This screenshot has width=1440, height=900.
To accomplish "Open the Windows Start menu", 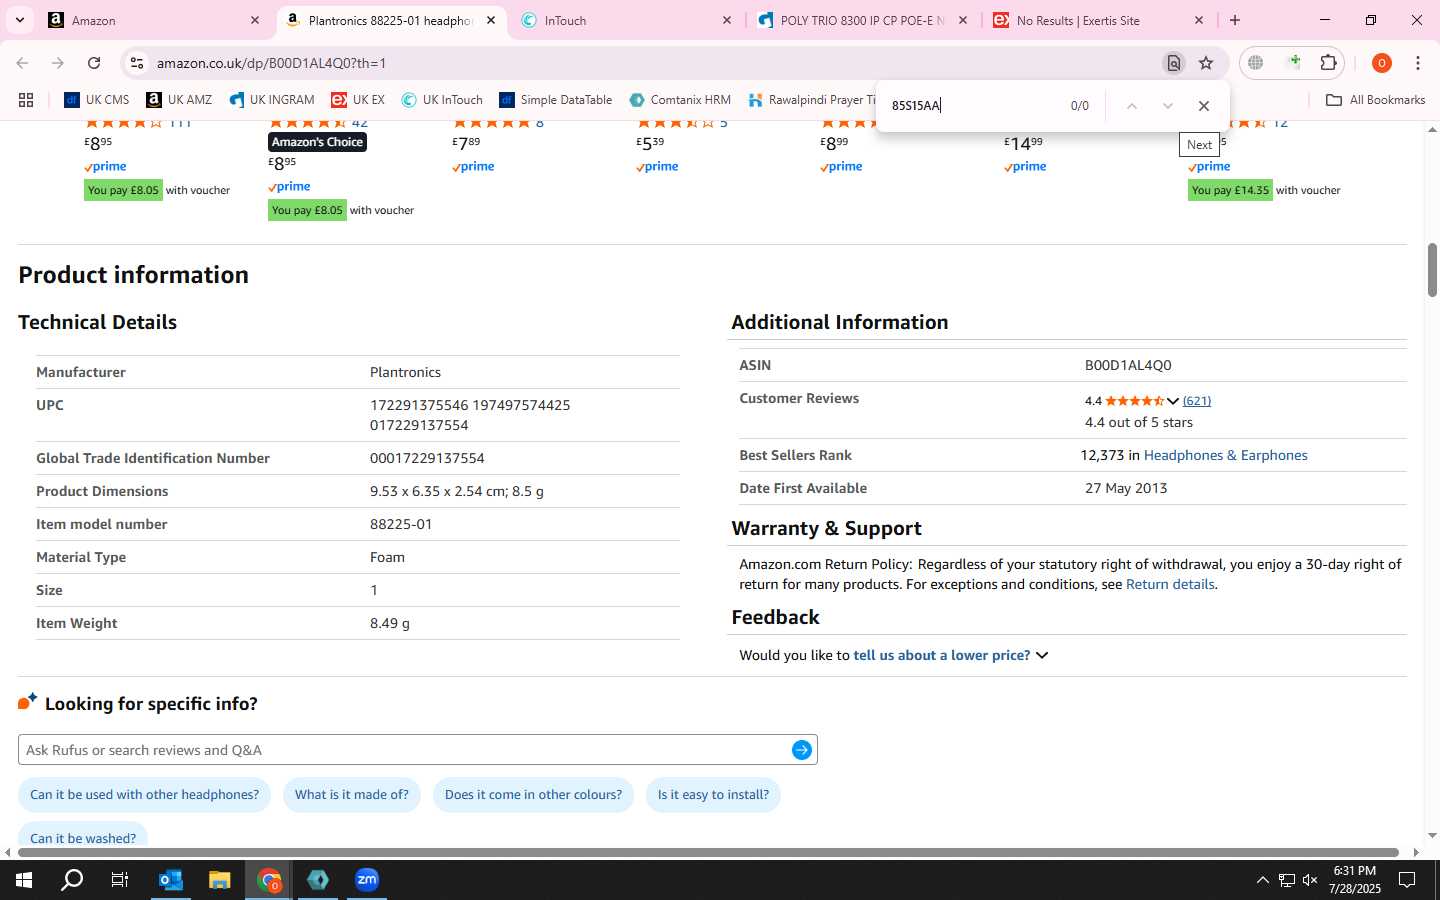I will click(x=24, y=880).
